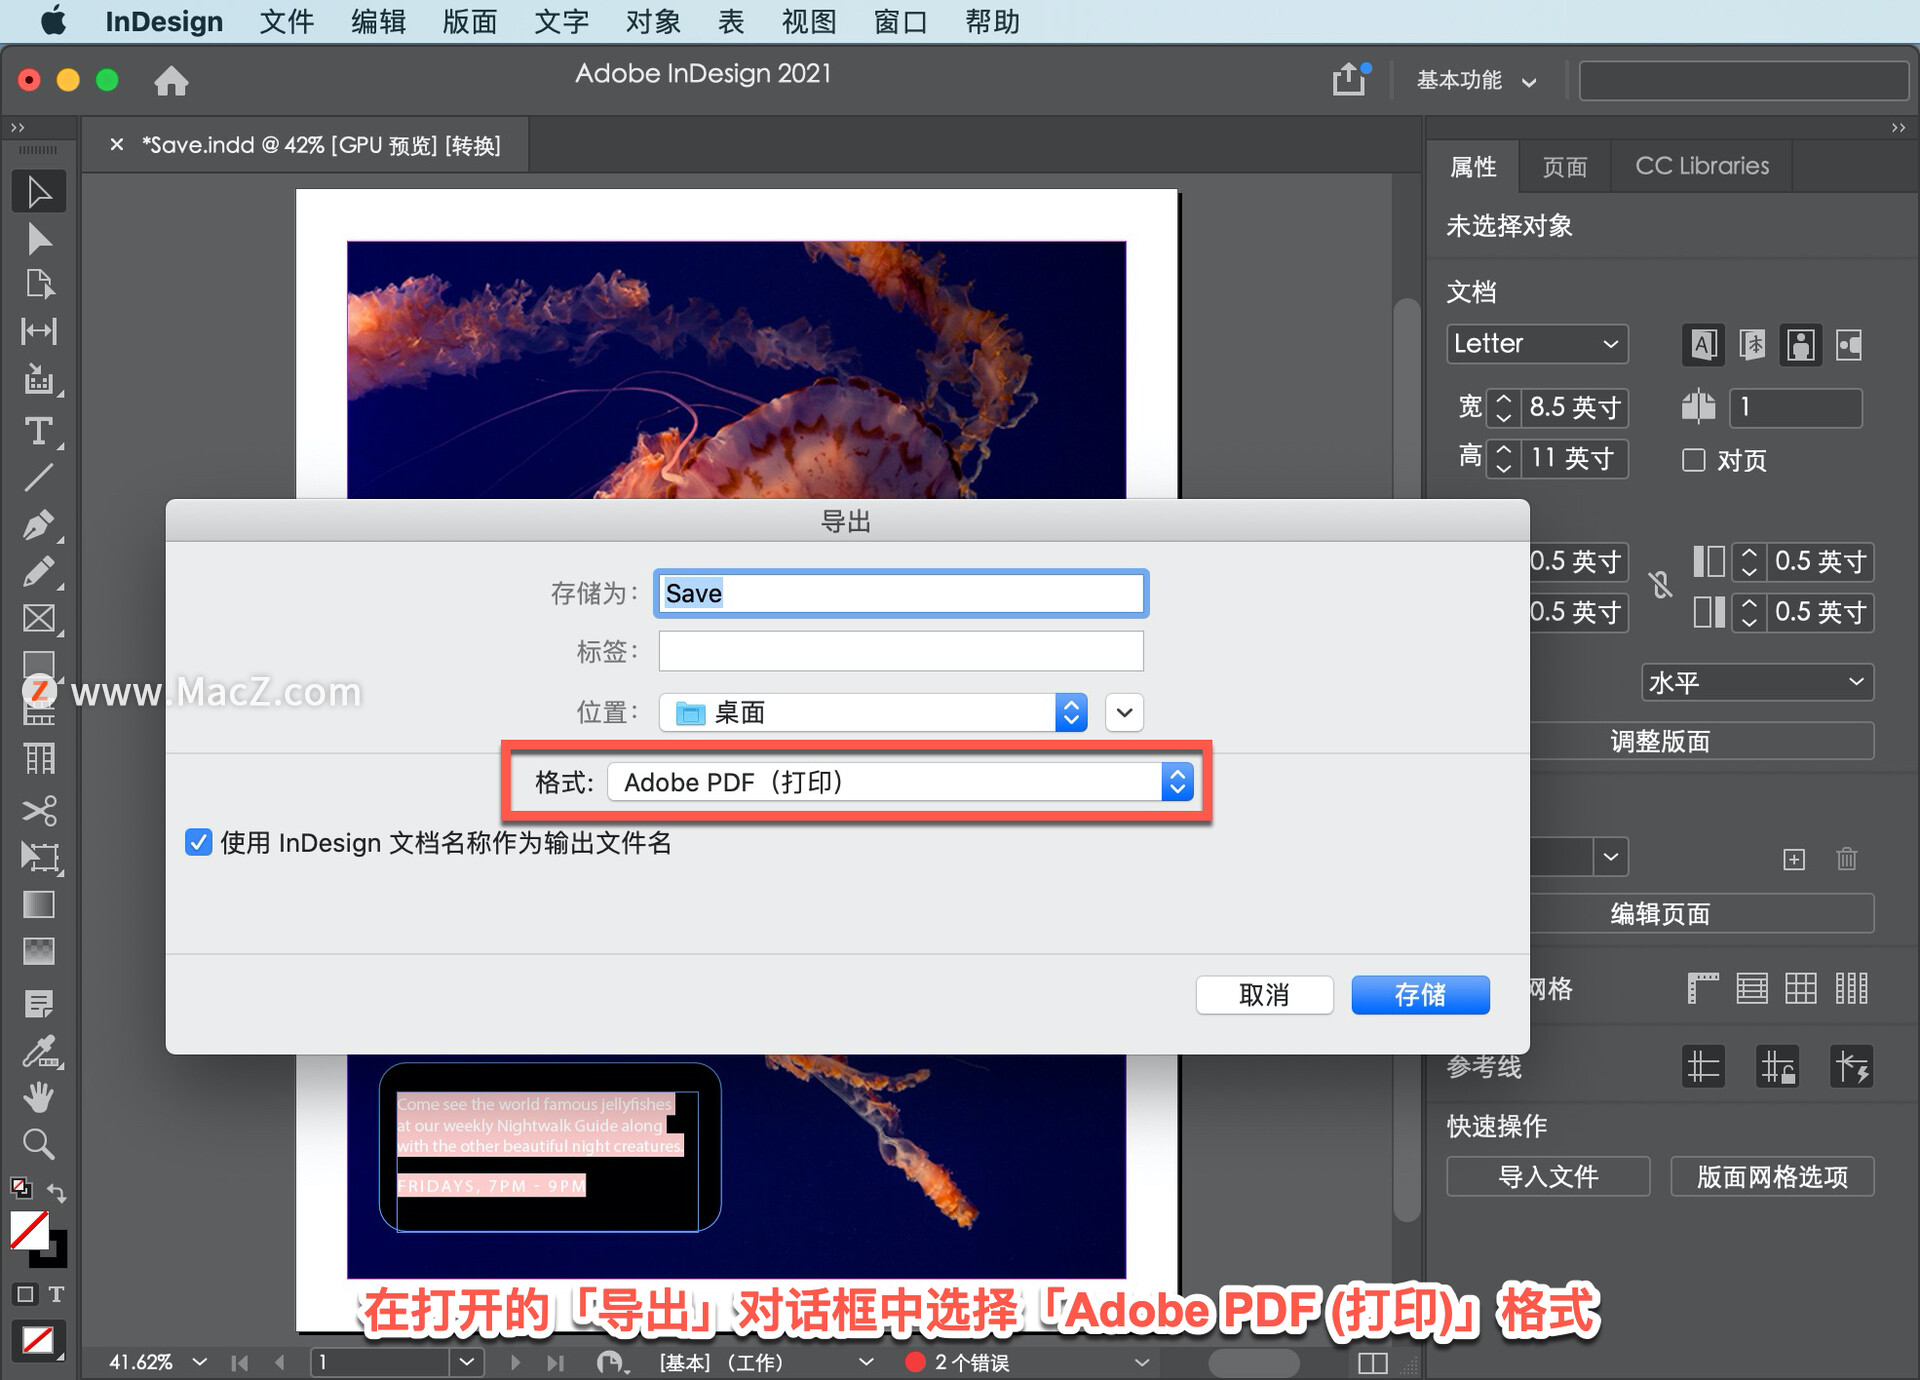Viewport: 1920px width, 1380px height.
Task: Switch to the CC Libraries tab
Action: [1702, 166]
